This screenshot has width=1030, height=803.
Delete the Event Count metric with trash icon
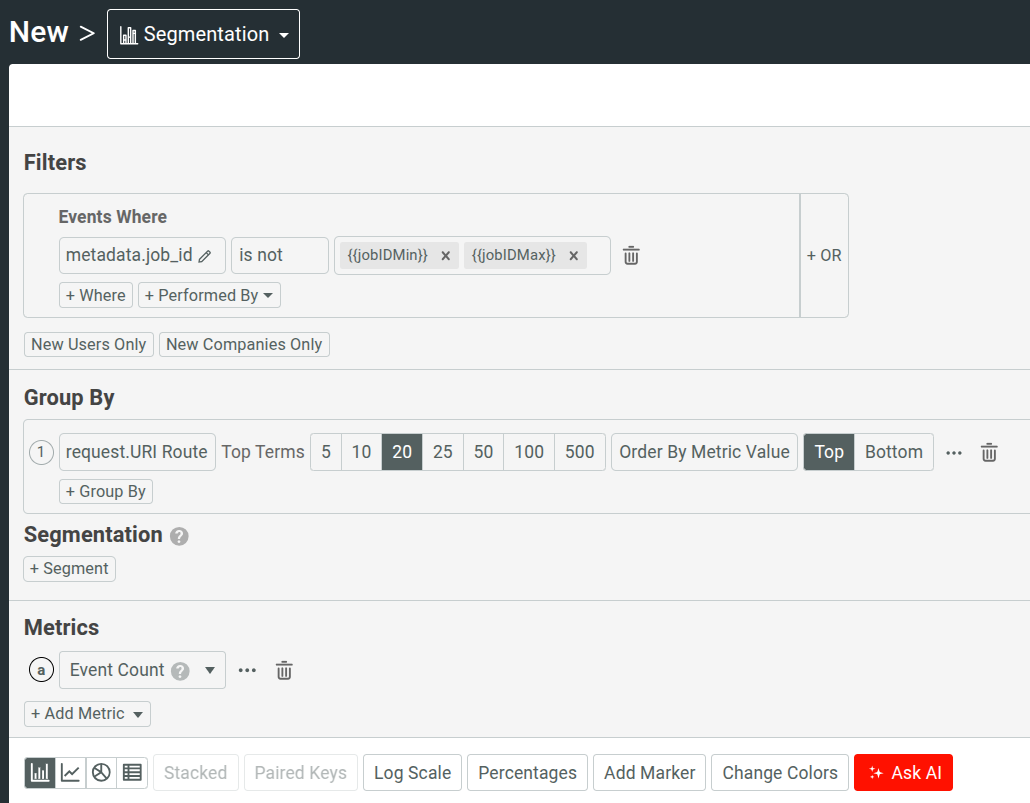click(x=284, y=670)
